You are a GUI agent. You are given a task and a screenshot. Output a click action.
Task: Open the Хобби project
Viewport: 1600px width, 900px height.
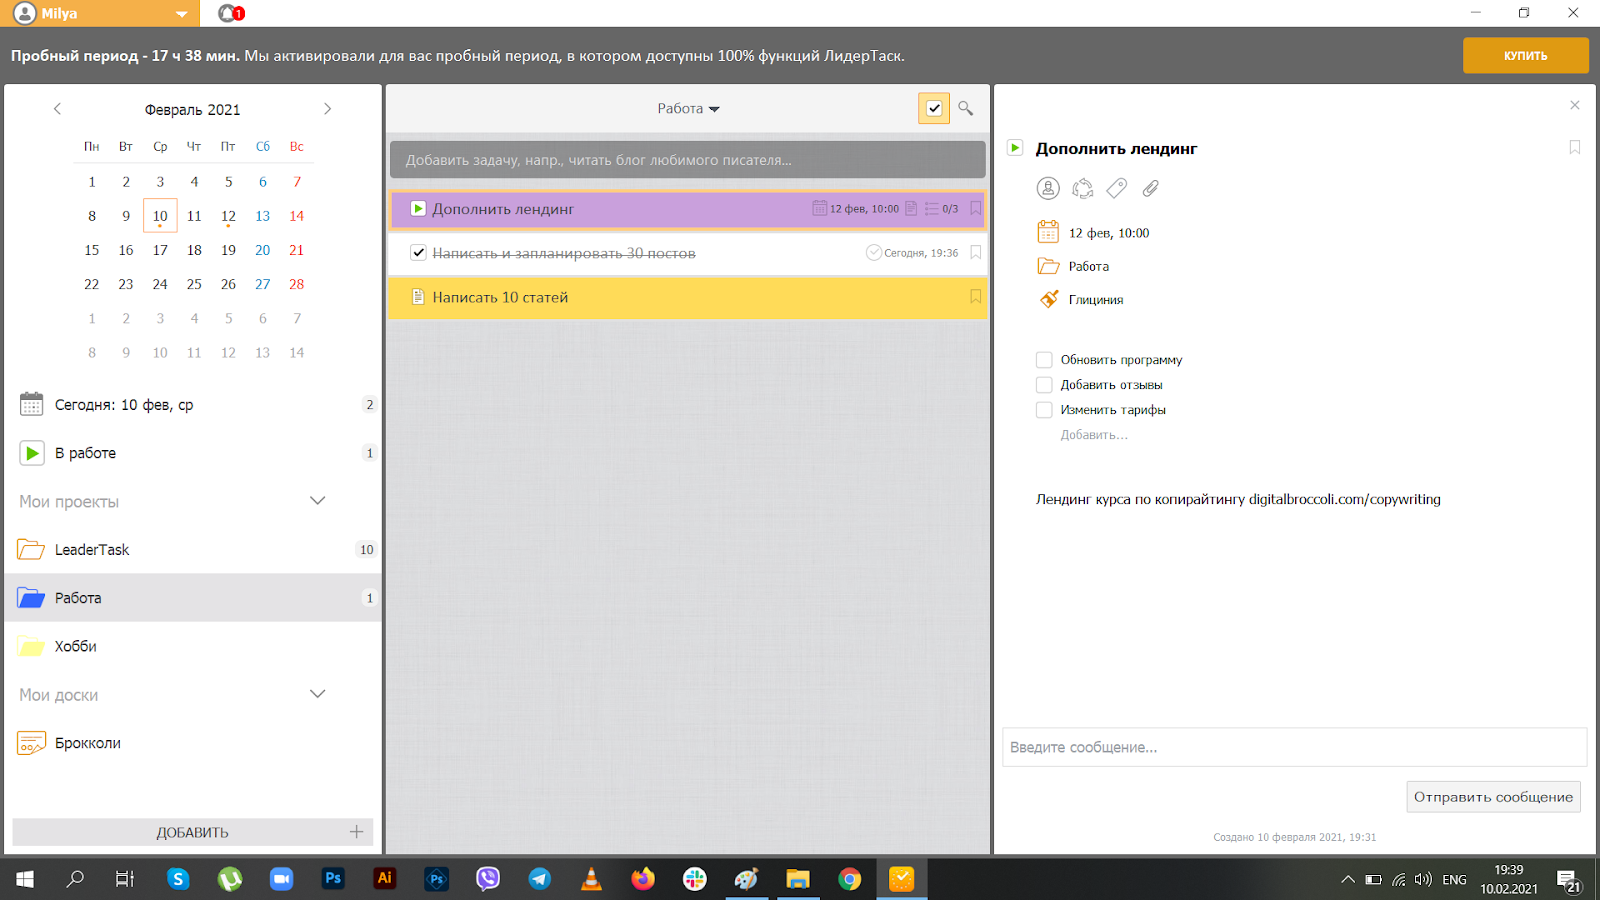(76, 647)
